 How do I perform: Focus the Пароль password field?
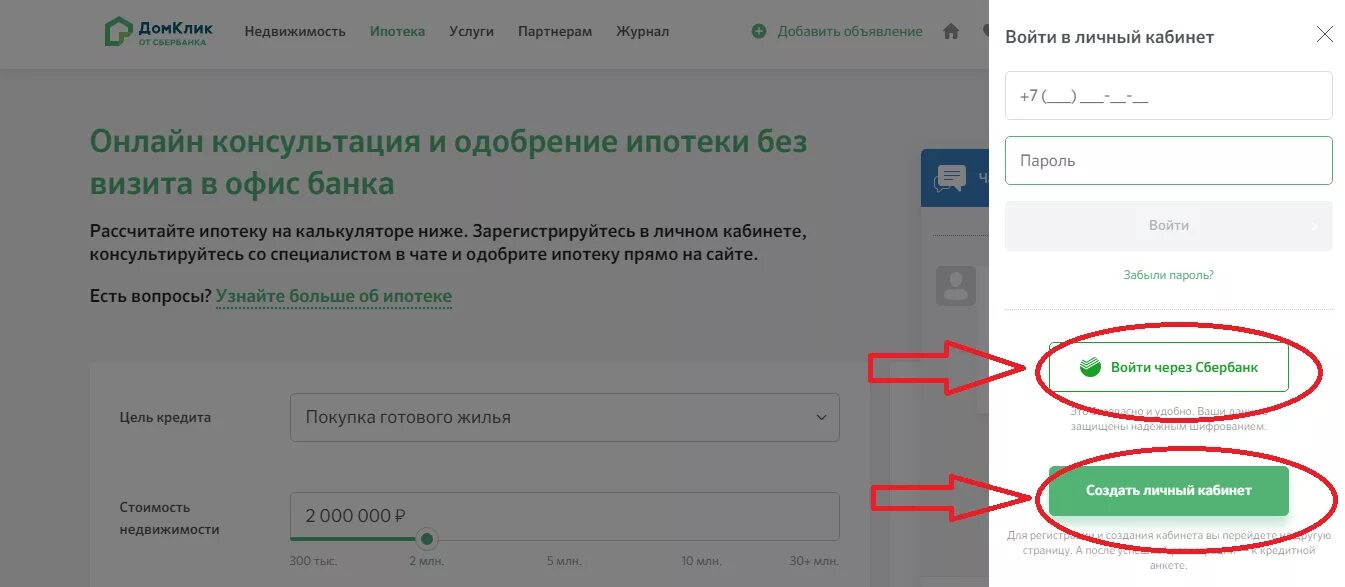click(x=1168, y=160)
